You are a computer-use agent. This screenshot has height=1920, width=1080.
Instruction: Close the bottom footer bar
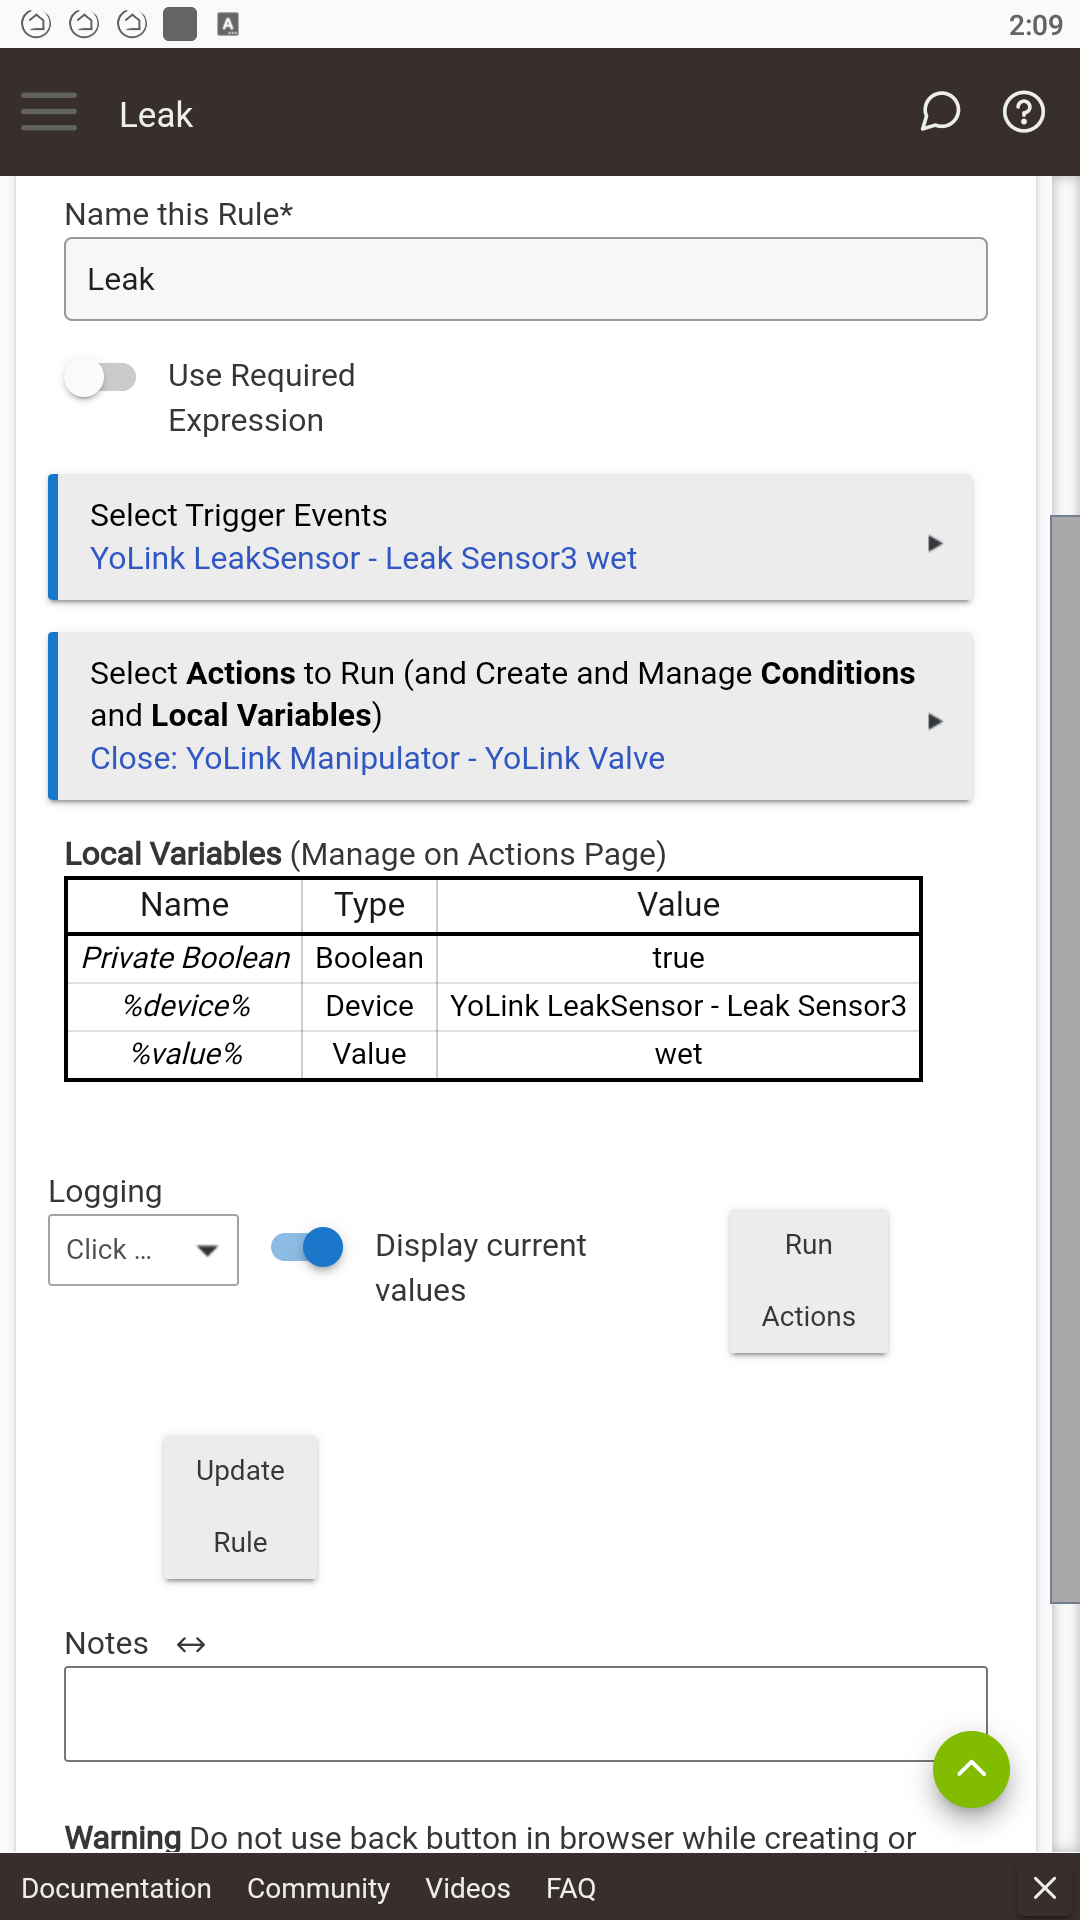(1045, 1888)
